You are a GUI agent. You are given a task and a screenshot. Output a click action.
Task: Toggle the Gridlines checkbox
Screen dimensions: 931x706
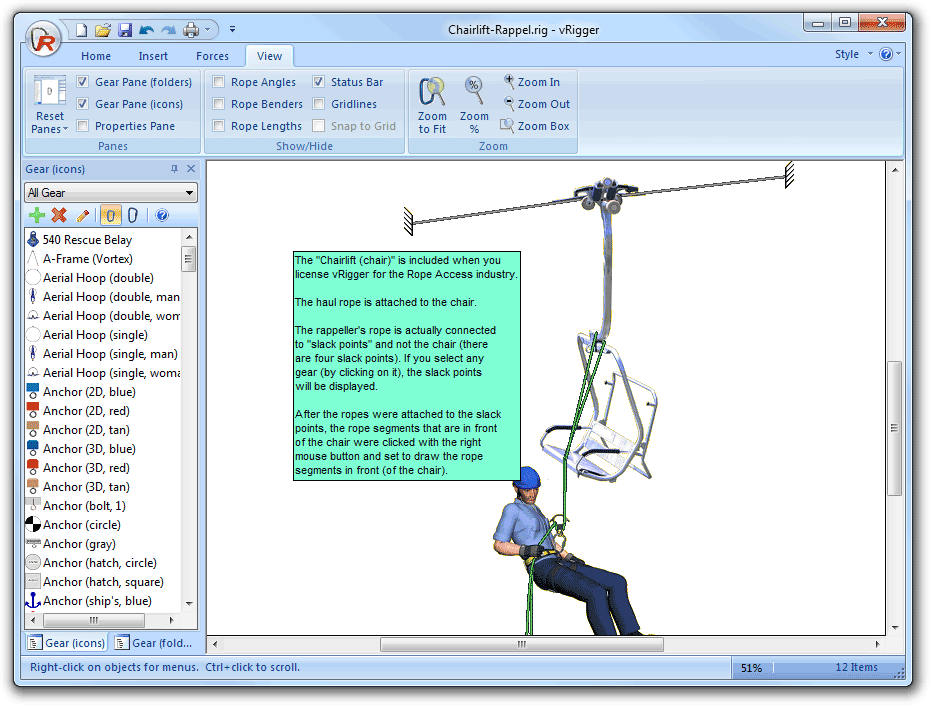(x=319, y=104)
